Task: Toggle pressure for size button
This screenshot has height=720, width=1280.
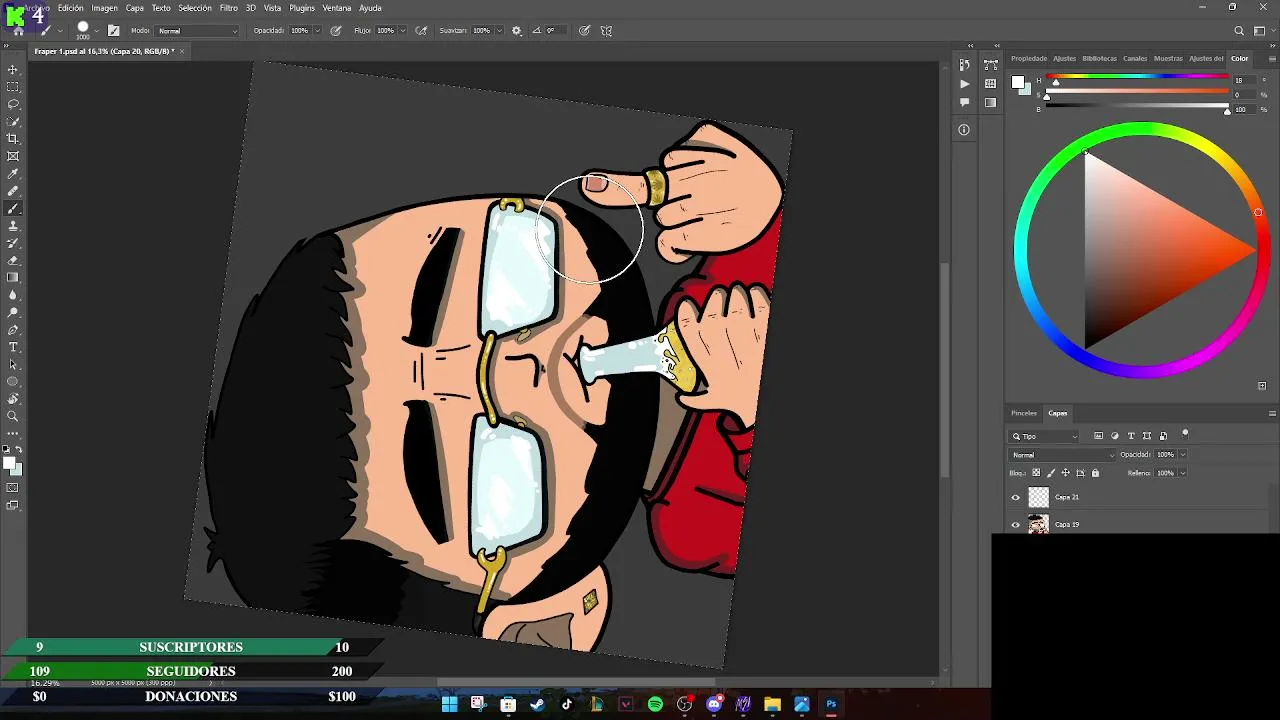Action: point(584,31)
